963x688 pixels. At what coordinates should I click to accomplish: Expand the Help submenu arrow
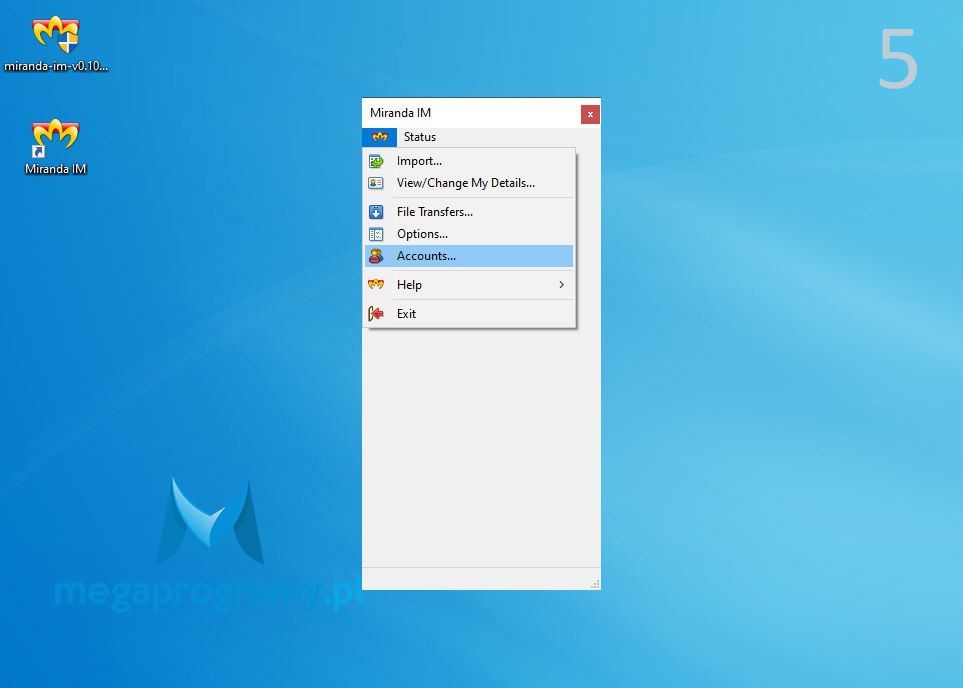(x=561, y=284)
